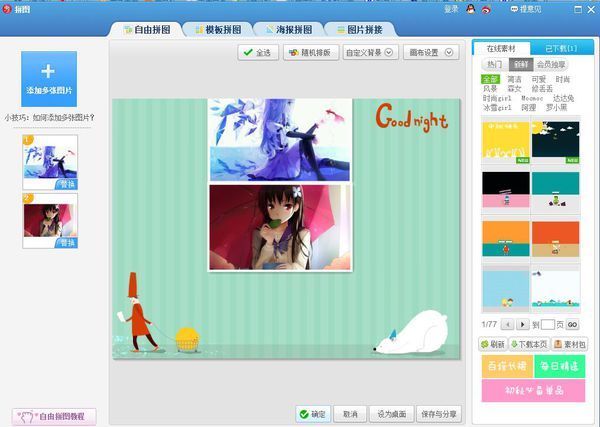Select the 时尚 category
The image size is (600, 427).
pos(563,79)
